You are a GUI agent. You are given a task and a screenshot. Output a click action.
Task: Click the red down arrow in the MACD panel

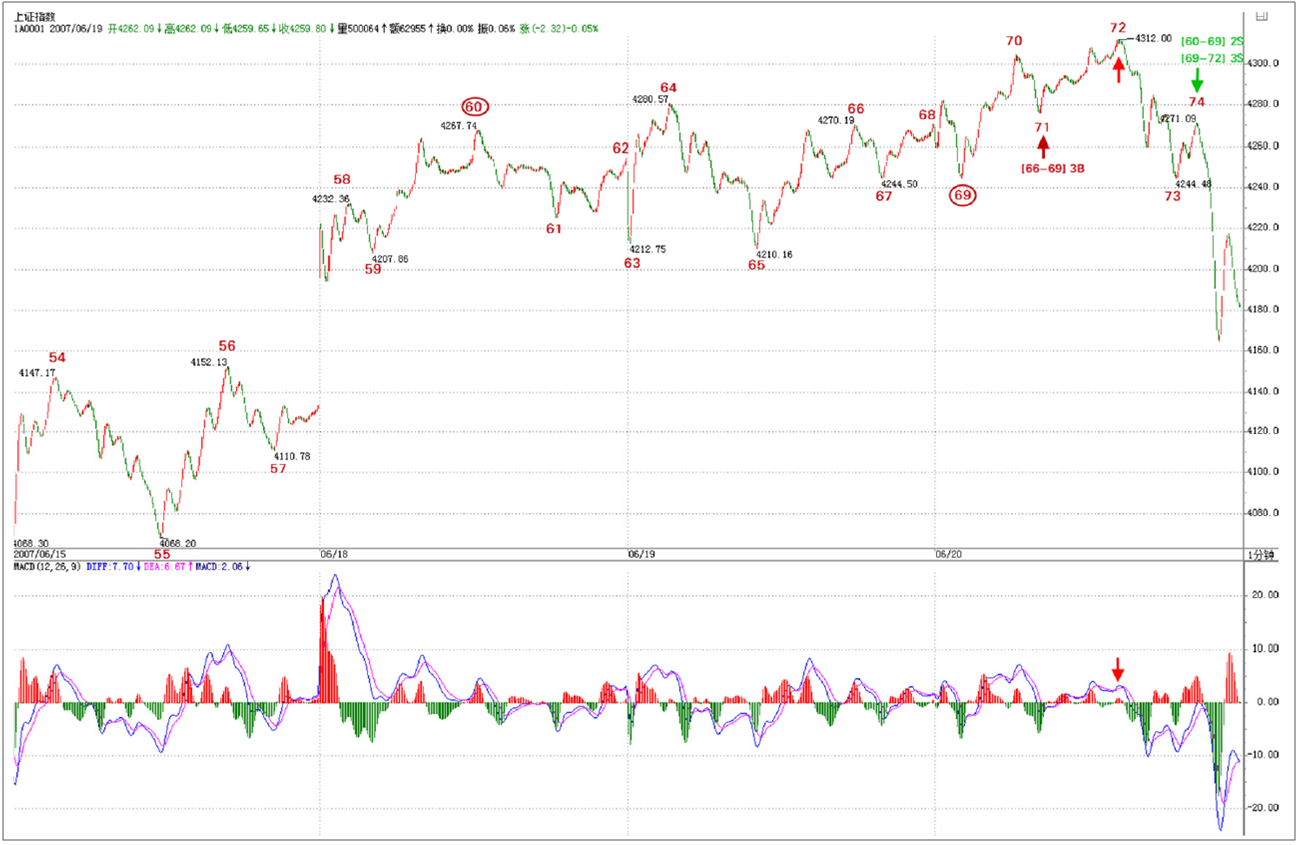pyautogui.click(x=1118, y=669)
